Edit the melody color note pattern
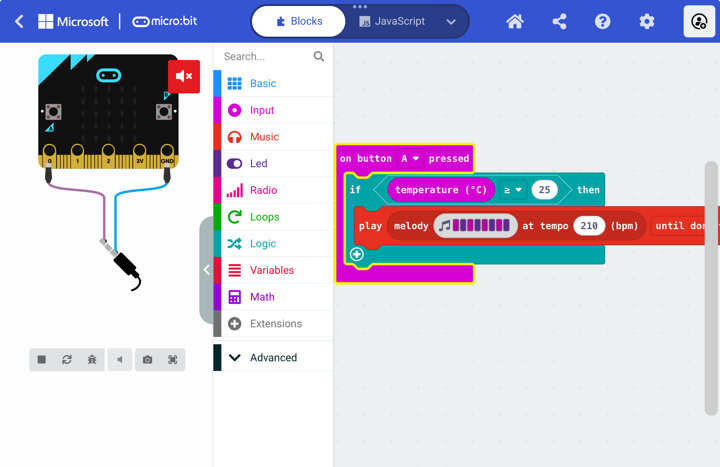720x467 pixels. click(x=476, y=226)
